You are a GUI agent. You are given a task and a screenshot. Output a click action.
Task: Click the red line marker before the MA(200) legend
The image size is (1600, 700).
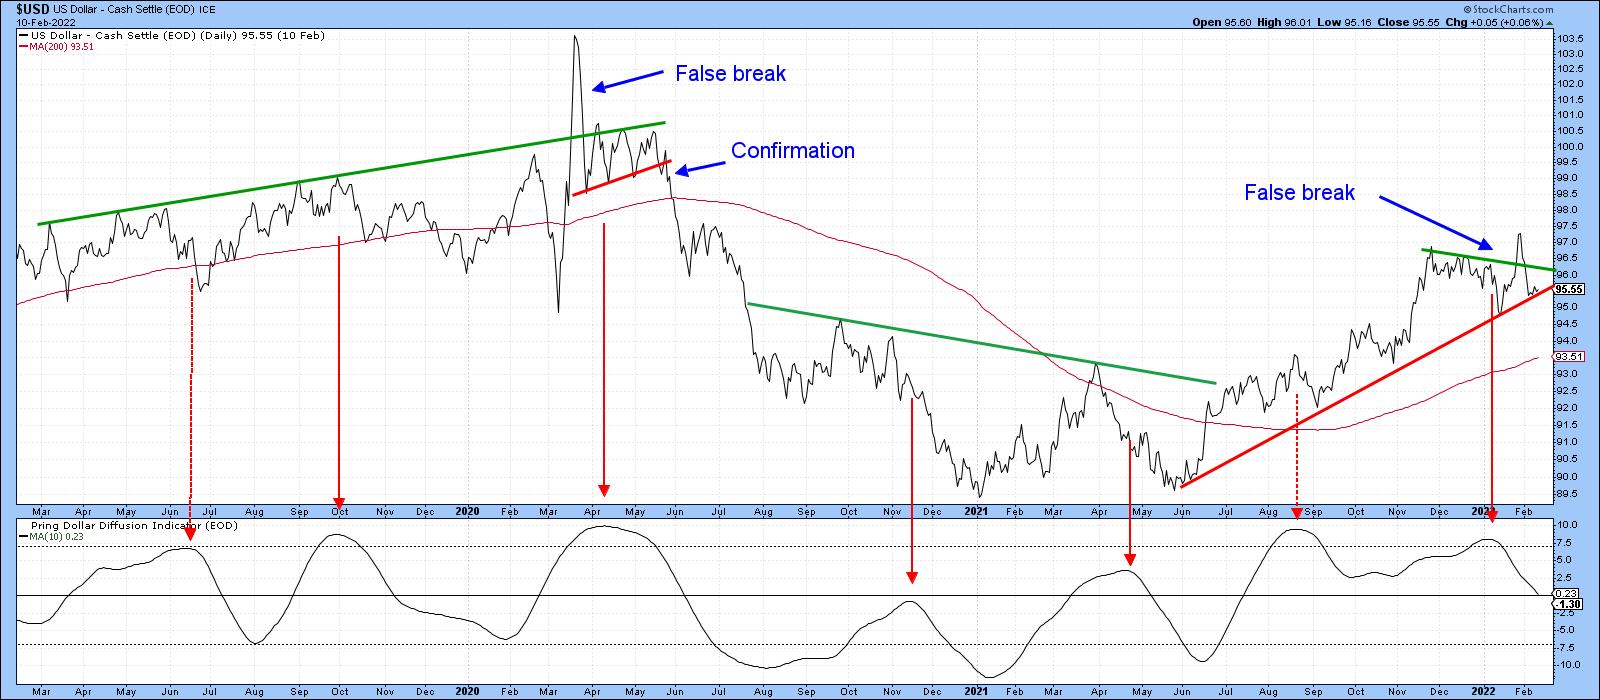23,47
